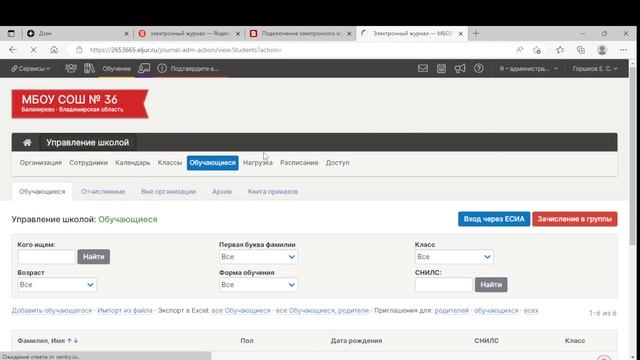Open the Импорт из файла link
The image size is (640, 360).
coord(124,310)
